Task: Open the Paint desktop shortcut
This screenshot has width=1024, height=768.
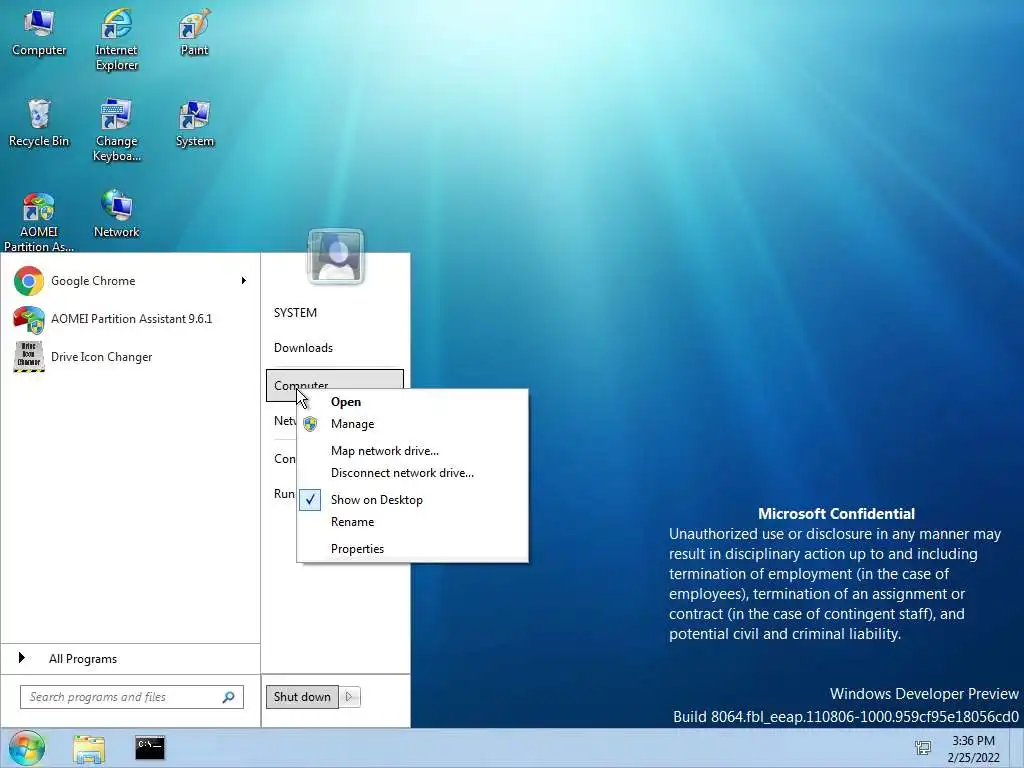Action: [194, 33]
